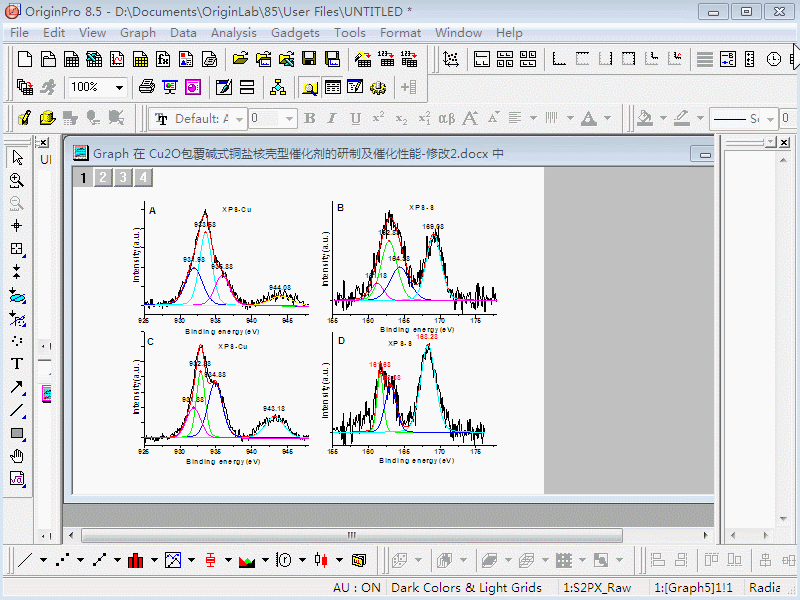800x600 pixels.
Task: Open the Default font name dropdown
Action: [x=237, y=119]
